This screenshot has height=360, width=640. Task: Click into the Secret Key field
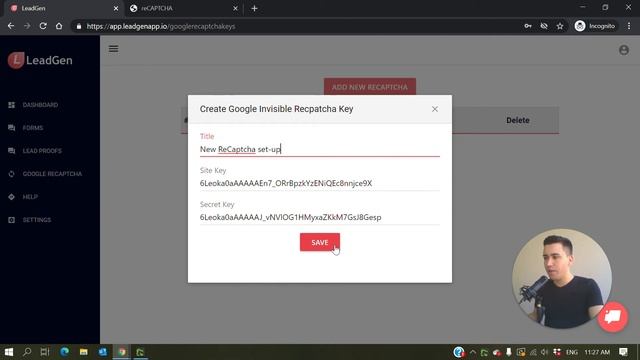(x=320, y=217)
